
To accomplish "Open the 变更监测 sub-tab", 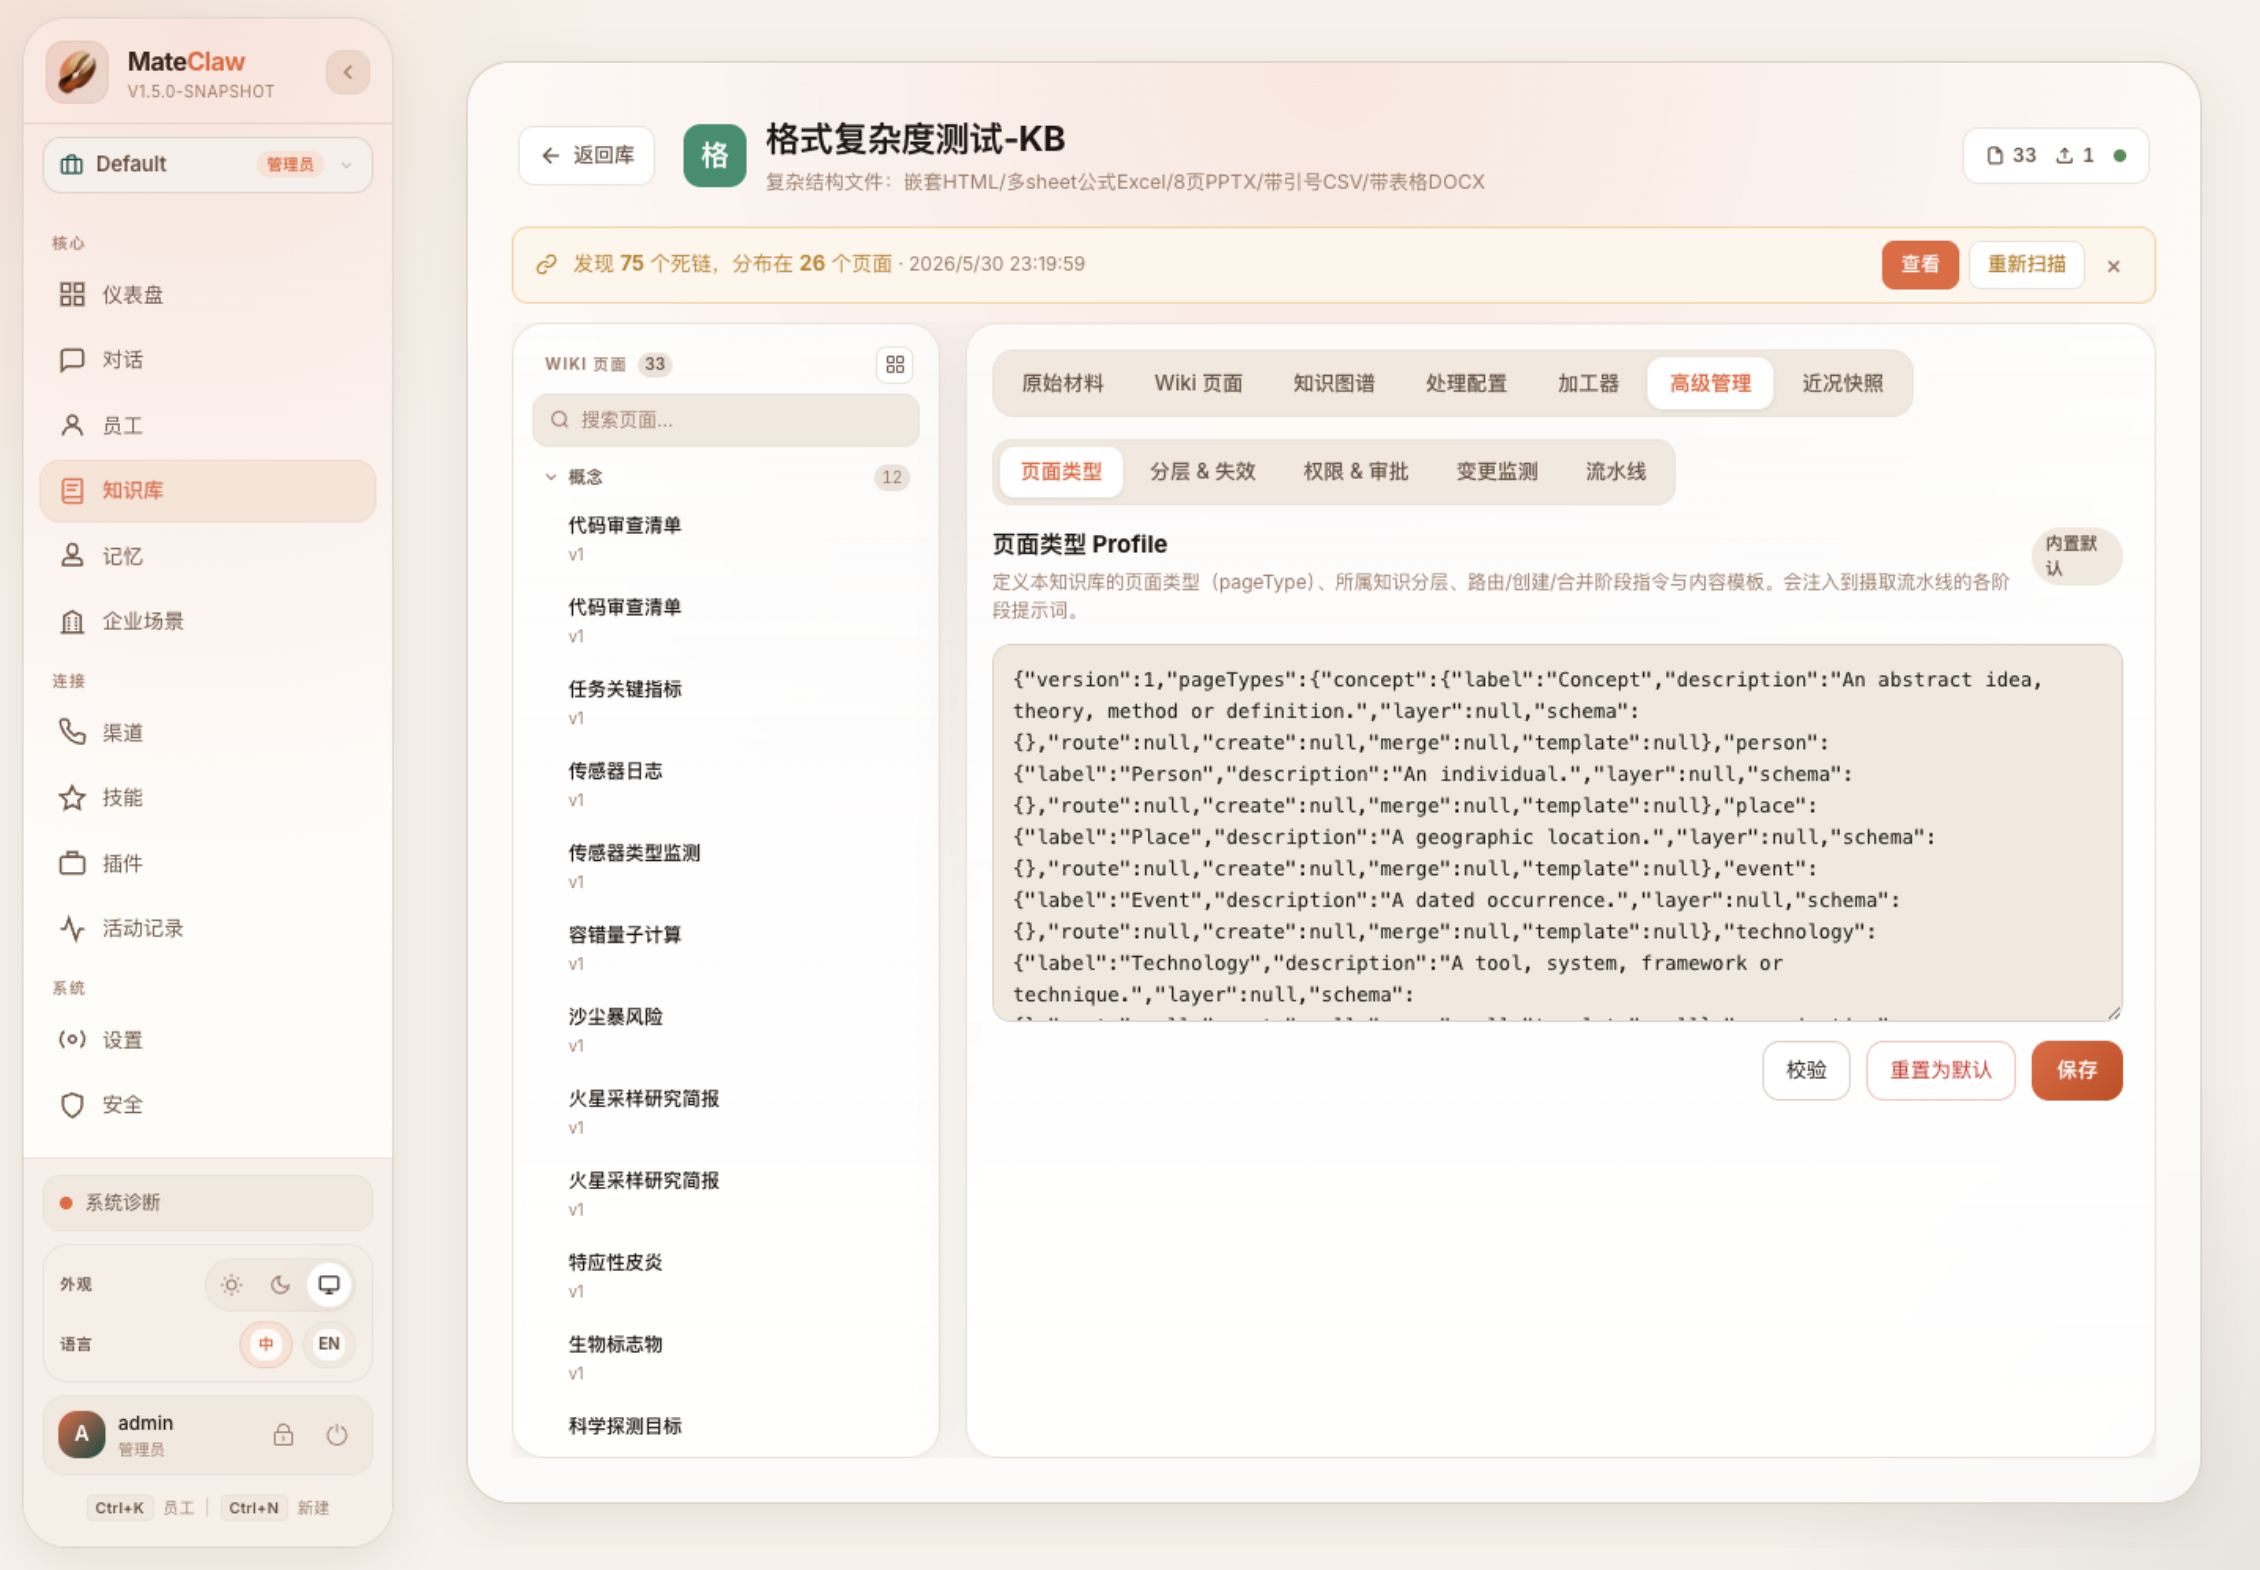I will click(1497, 471).
